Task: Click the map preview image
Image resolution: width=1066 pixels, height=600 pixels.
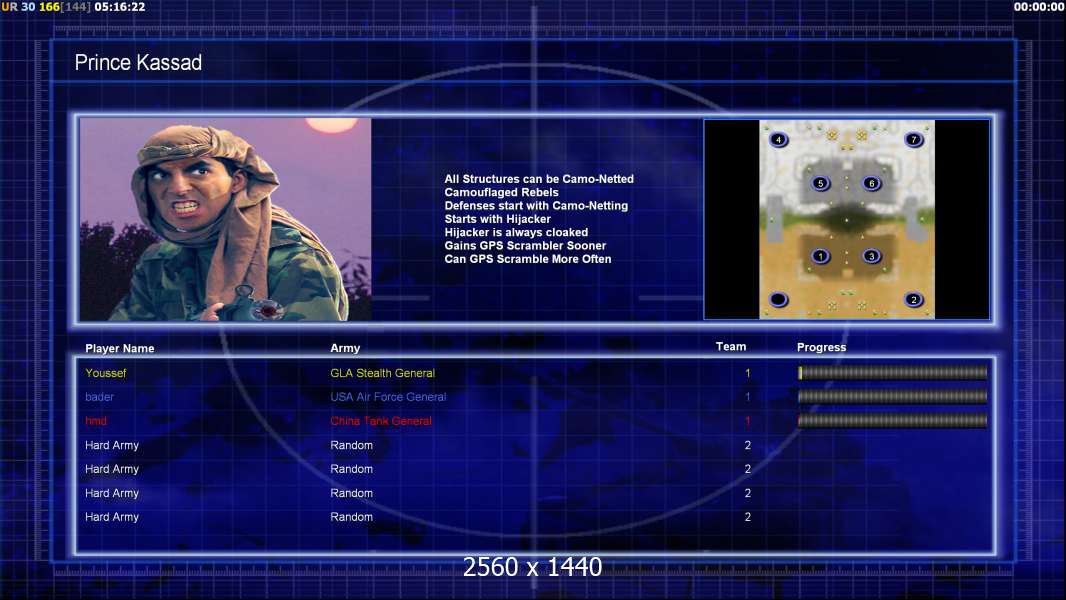Action: click(x=847, y=219)
